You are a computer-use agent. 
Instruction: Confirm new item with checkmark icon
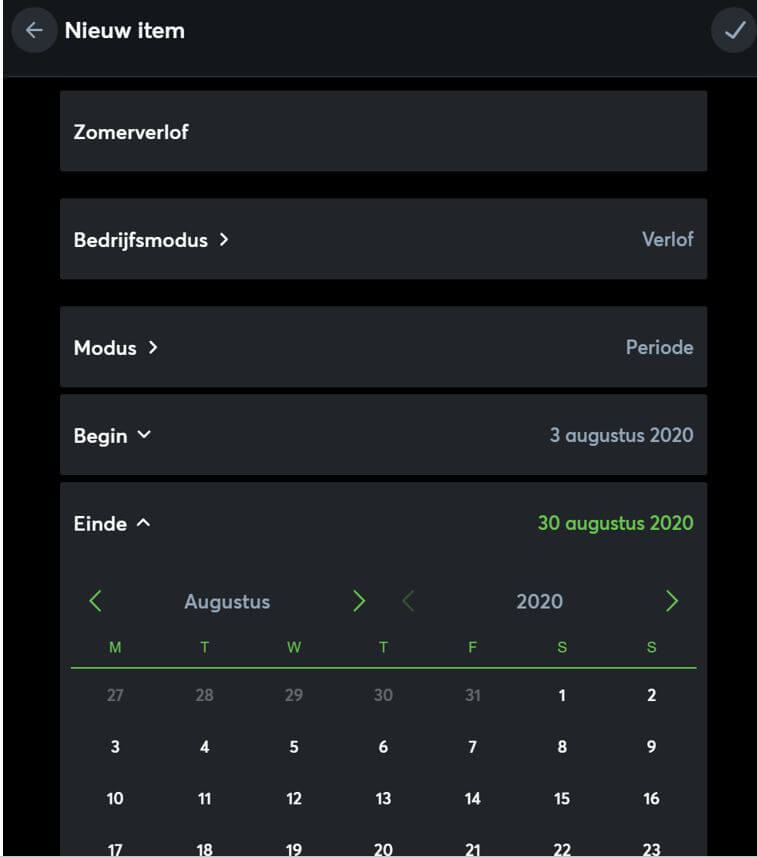tap(734, 30)
